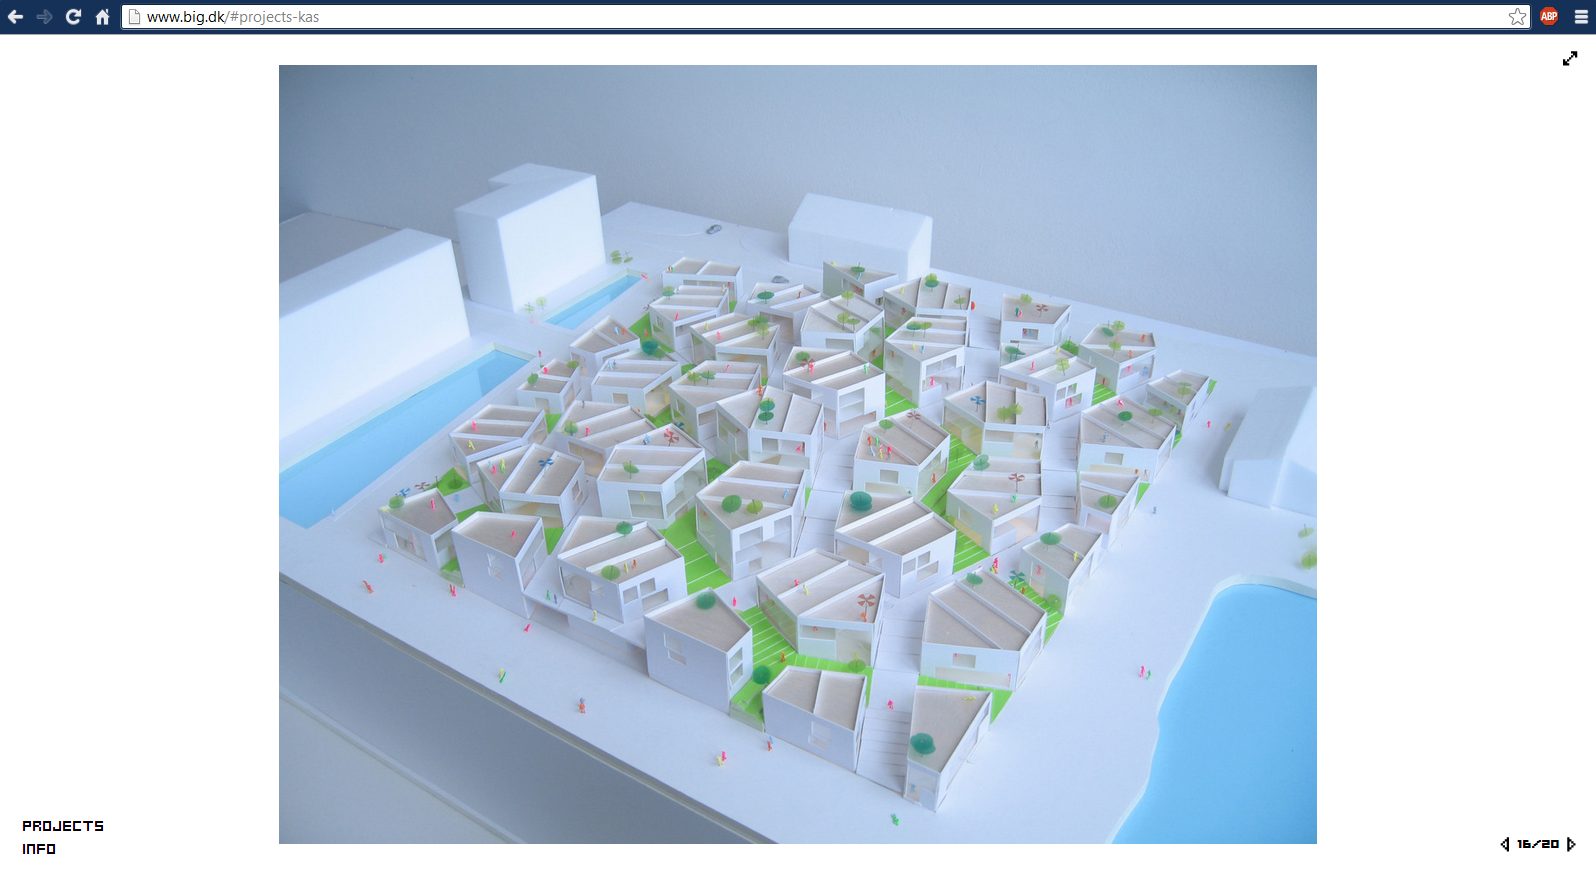Advance to the next project image

pyautogui.click(x=1571, y=844)
